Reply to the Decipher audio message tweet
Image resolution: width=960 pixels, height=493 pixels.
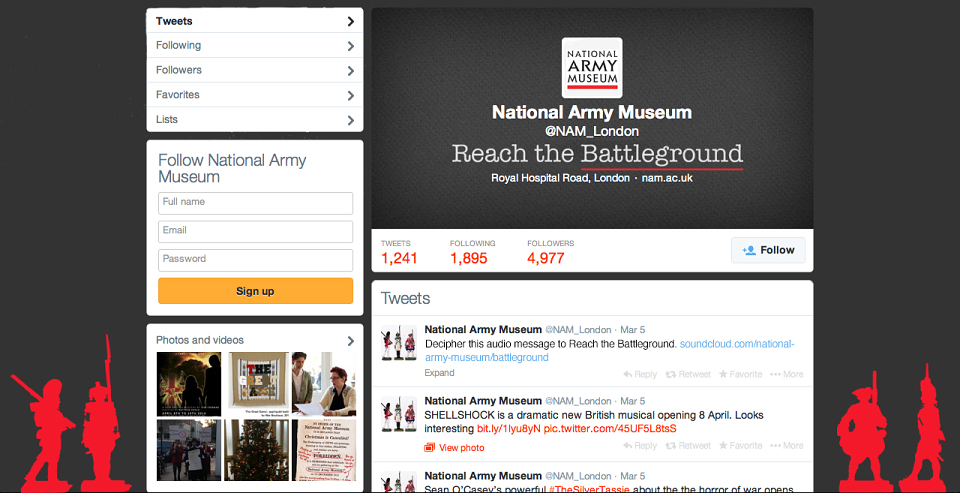click(x=640, y=374)
